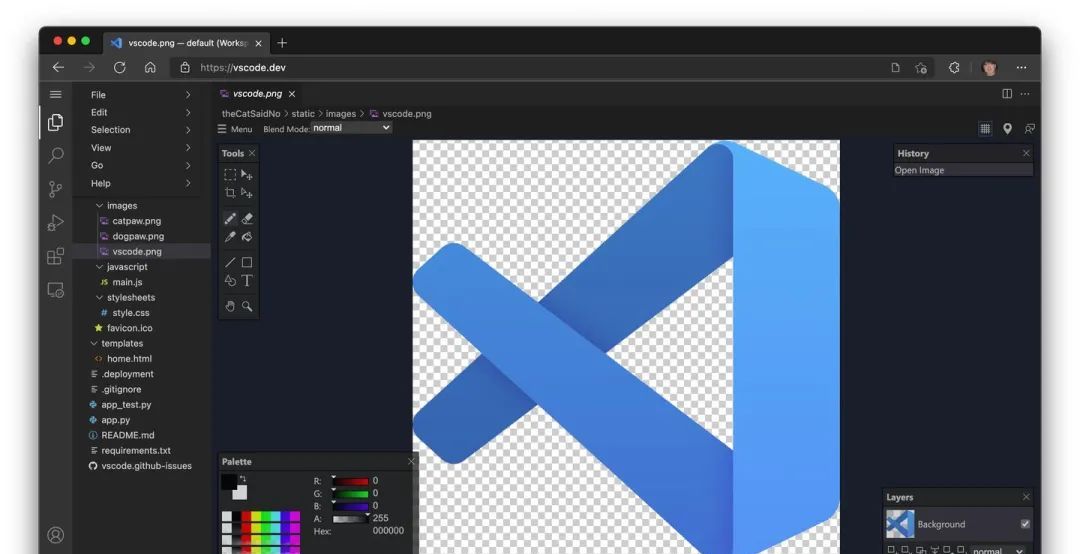Viewport: 1080px width, 554px height.
Task: Expand the File submenu
Action: tap(141, 95)
